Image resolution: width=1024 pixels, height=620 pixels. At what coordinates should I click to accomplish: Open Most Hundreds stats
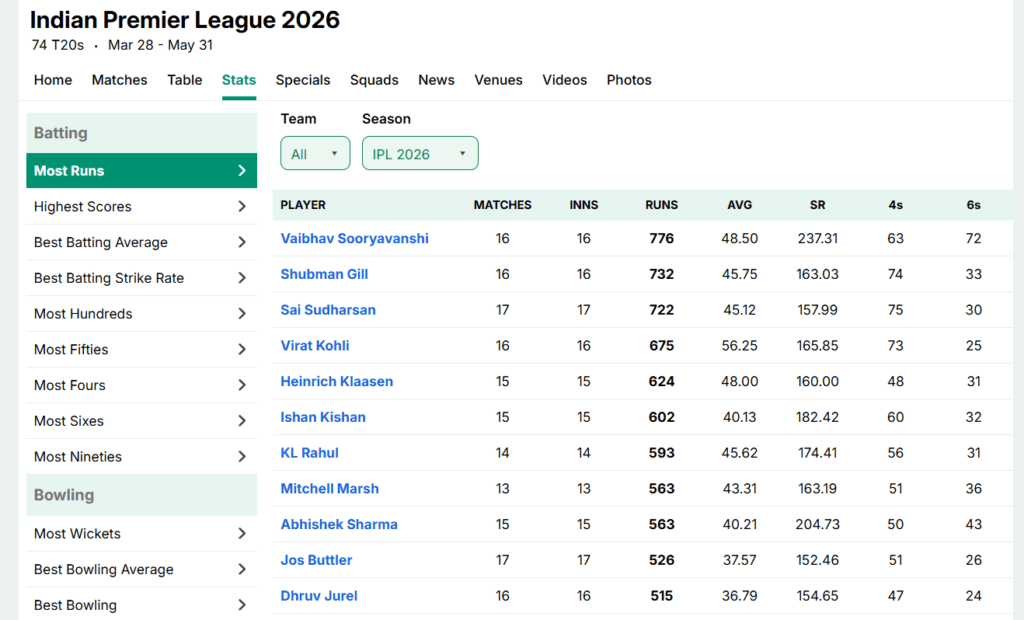142,314
